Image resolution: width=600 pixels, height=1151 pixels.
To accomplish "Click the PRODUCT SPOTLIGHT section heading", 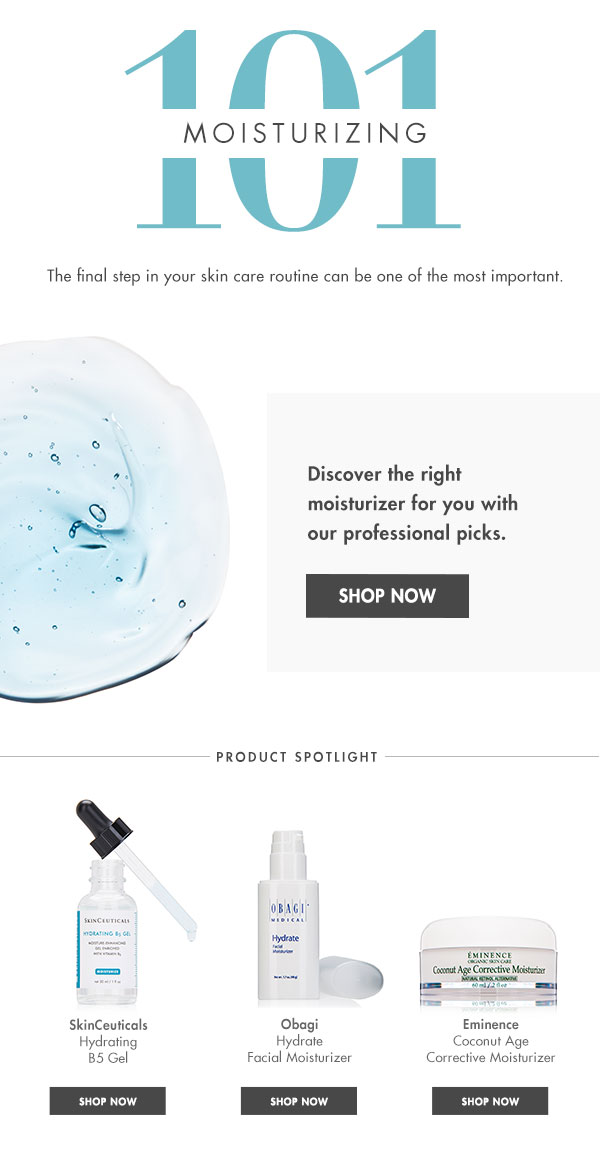I will (297, 757).
